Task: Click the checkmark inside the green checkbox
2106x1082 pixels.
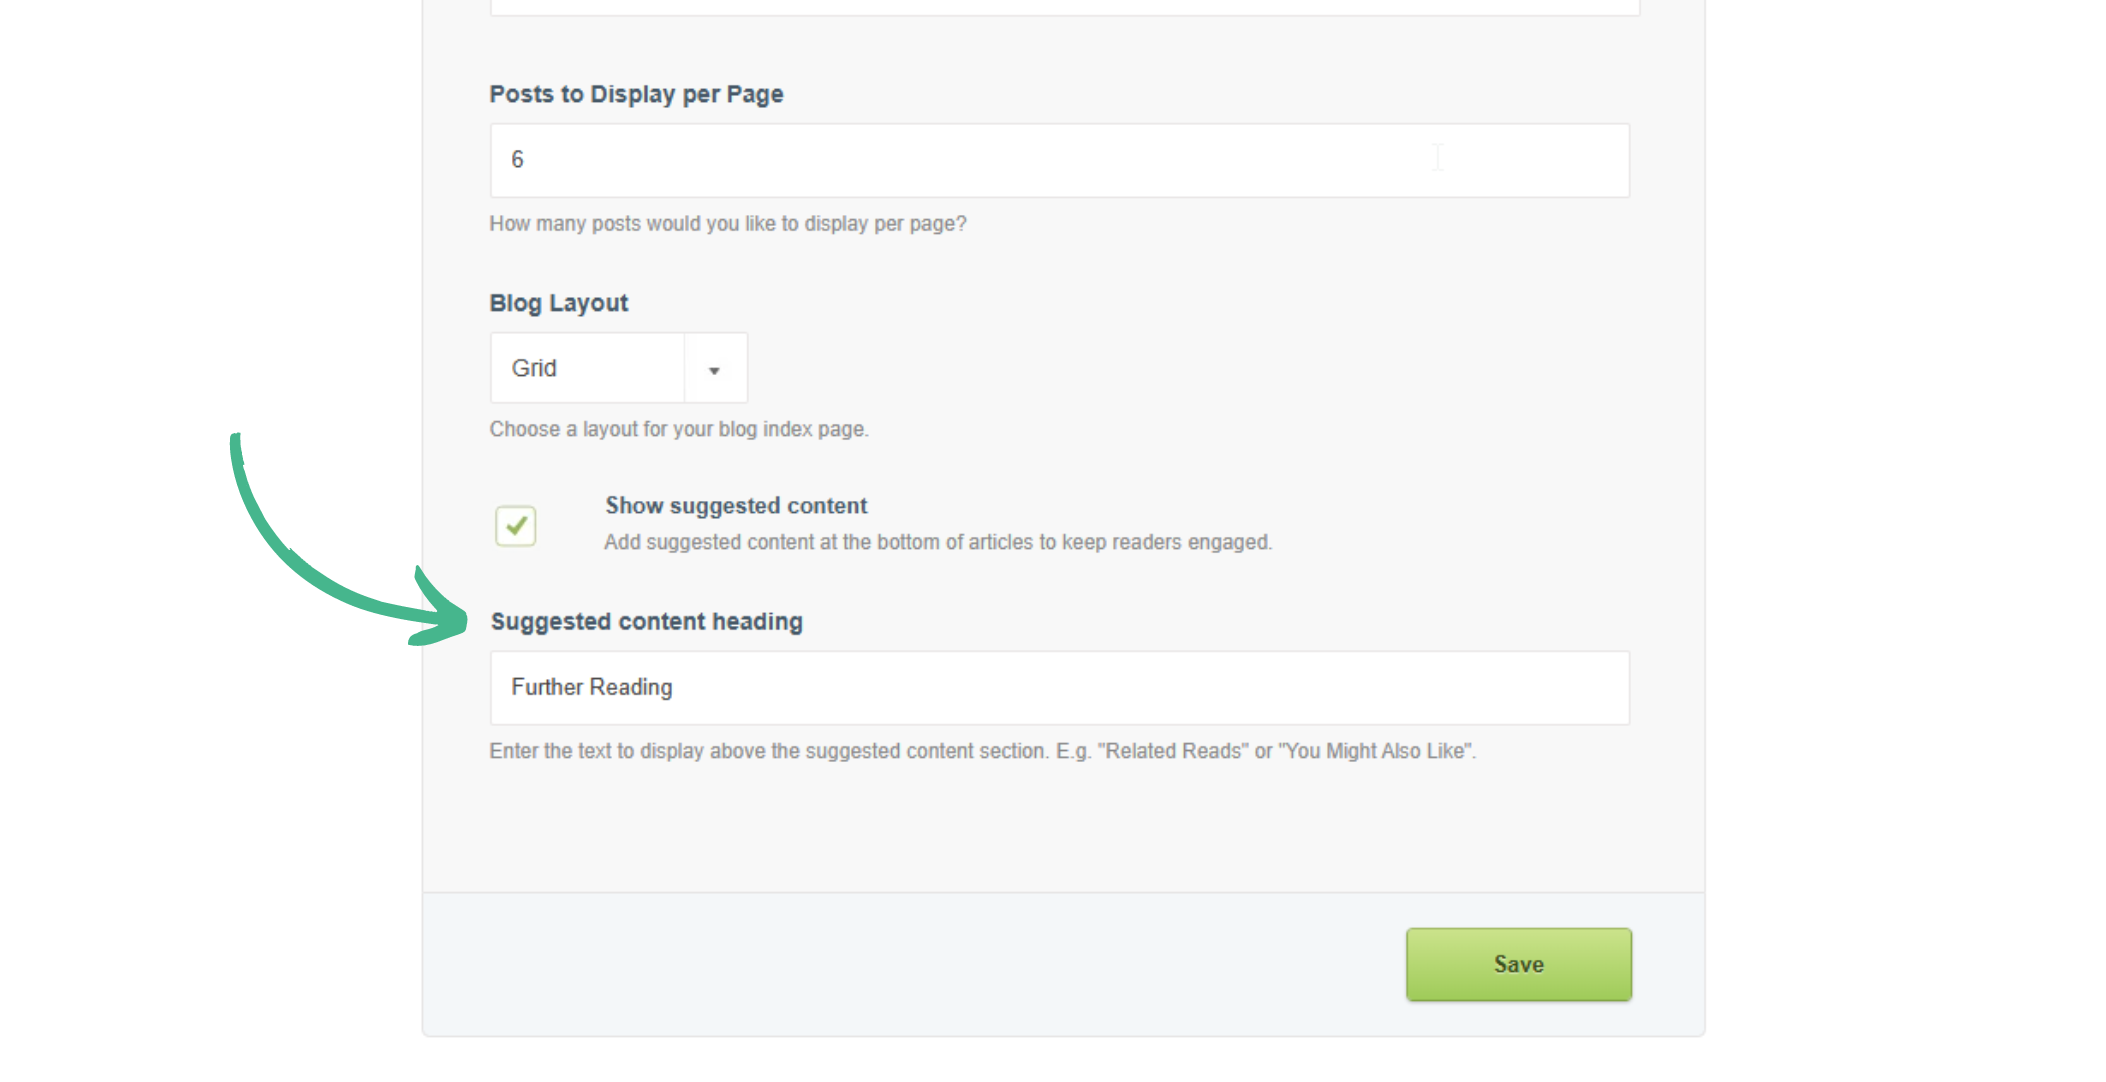Action: pyautogui.click(x=516, y=526)
